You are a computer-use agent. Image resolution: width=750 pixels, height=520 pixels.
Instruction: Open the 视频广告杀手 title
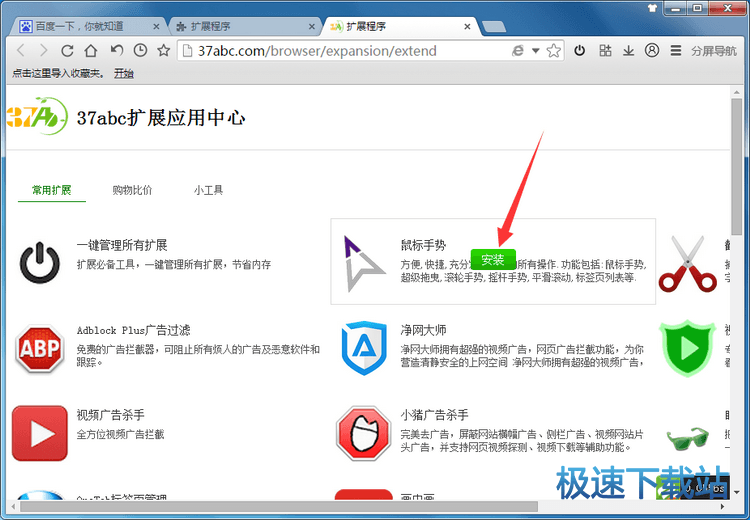110,415
